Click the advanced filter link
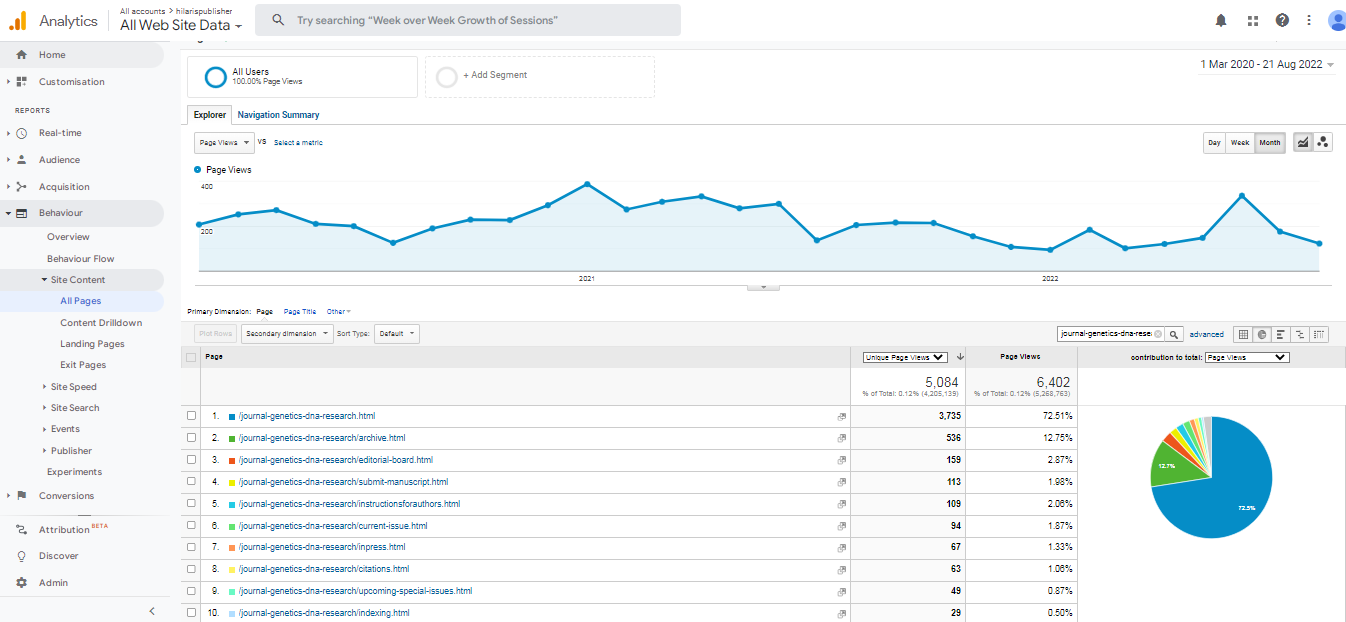The height and width of the screenshot is (622, 1346). pyautogui.click(x=1206, y=334)
